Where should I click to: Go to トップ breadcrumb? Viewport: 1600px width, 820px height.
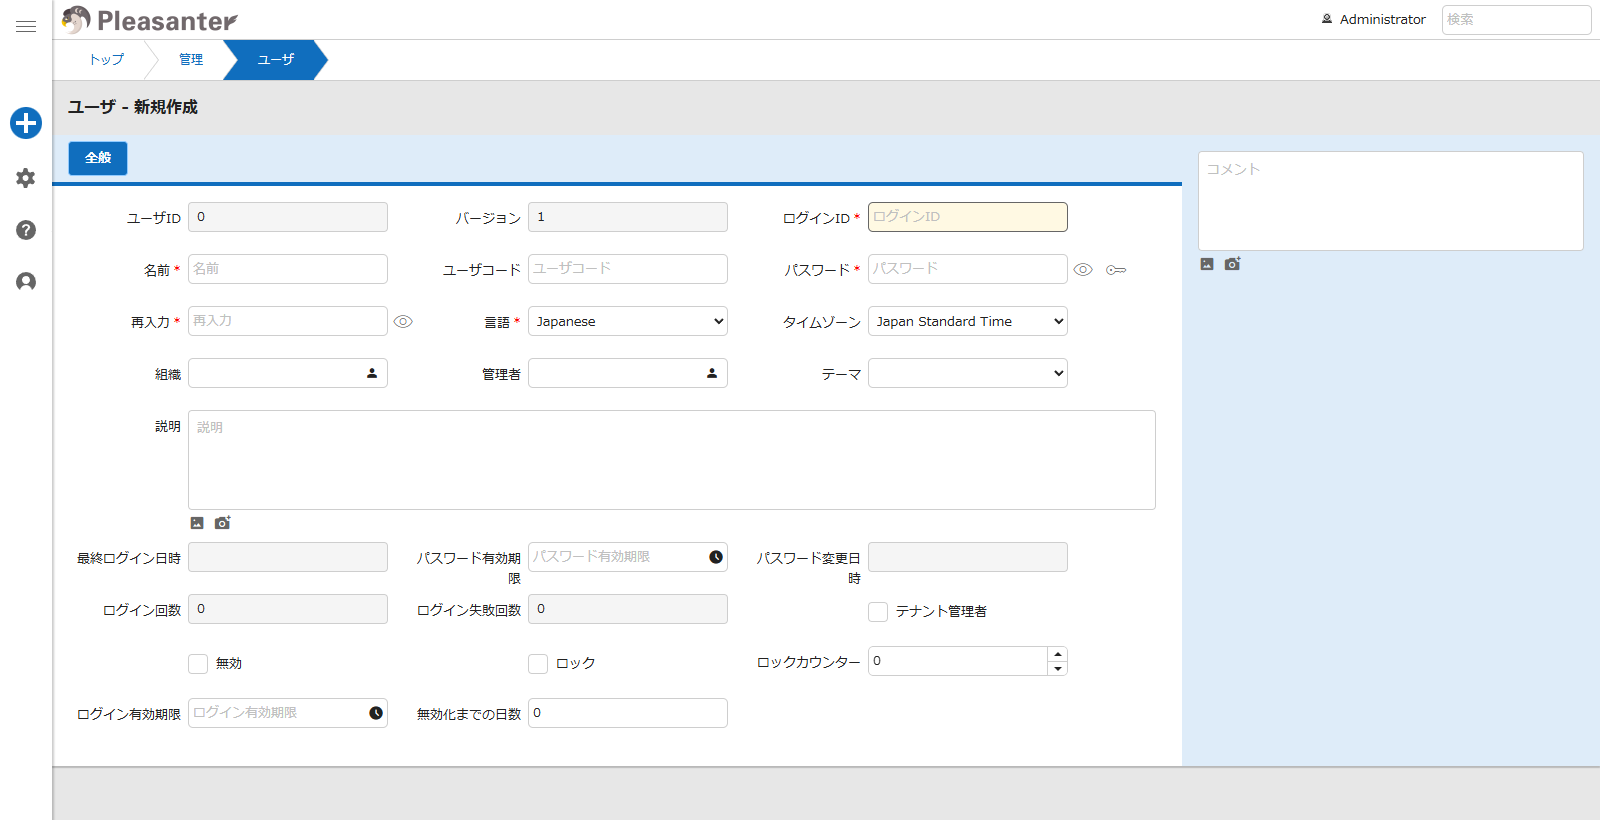point(107,60)
